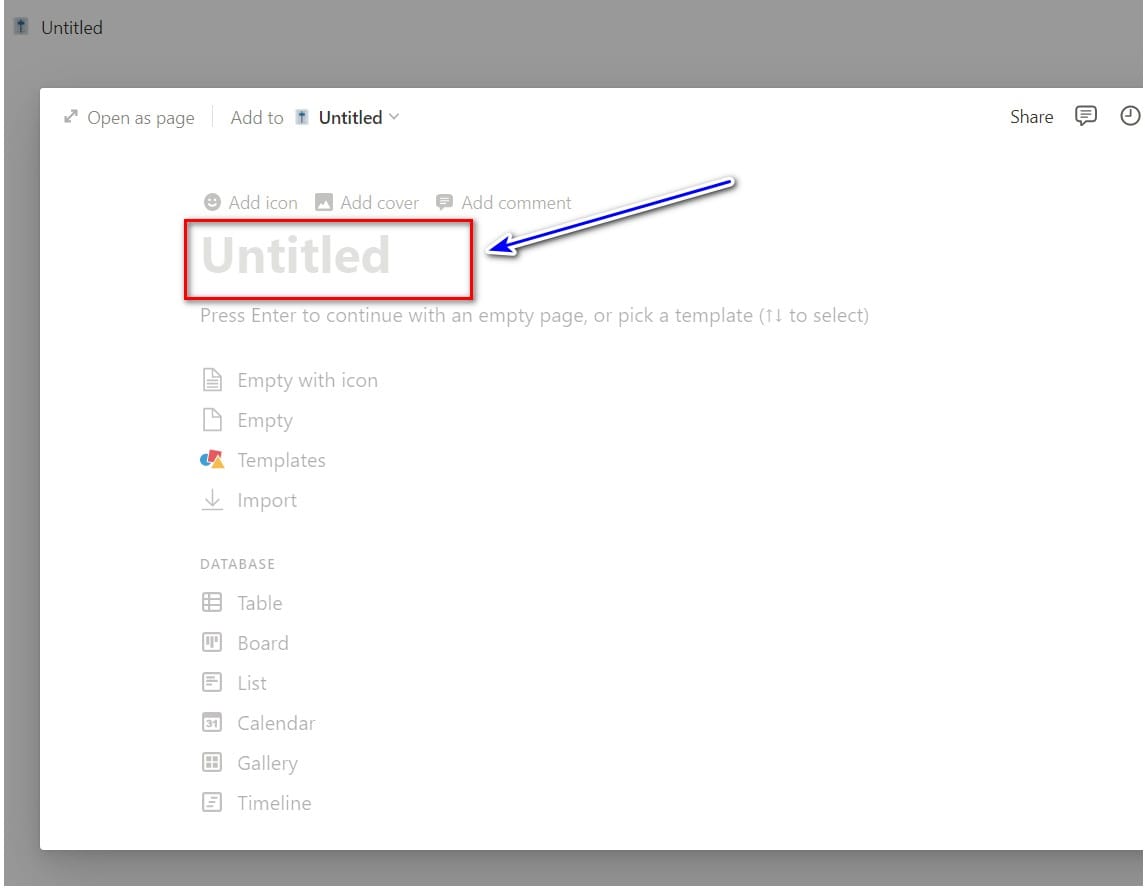Click the timeline icon beside Timeline
This screenshot has height=891, width=1145.
212,803
